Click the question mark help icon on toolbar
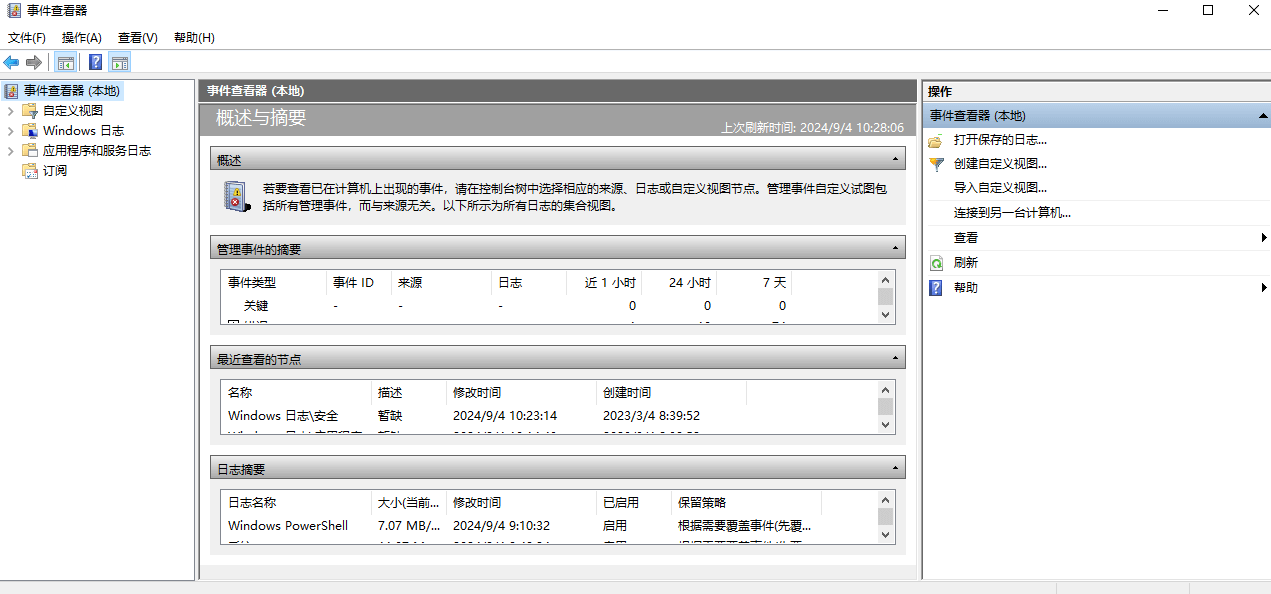 coord(94,61)
